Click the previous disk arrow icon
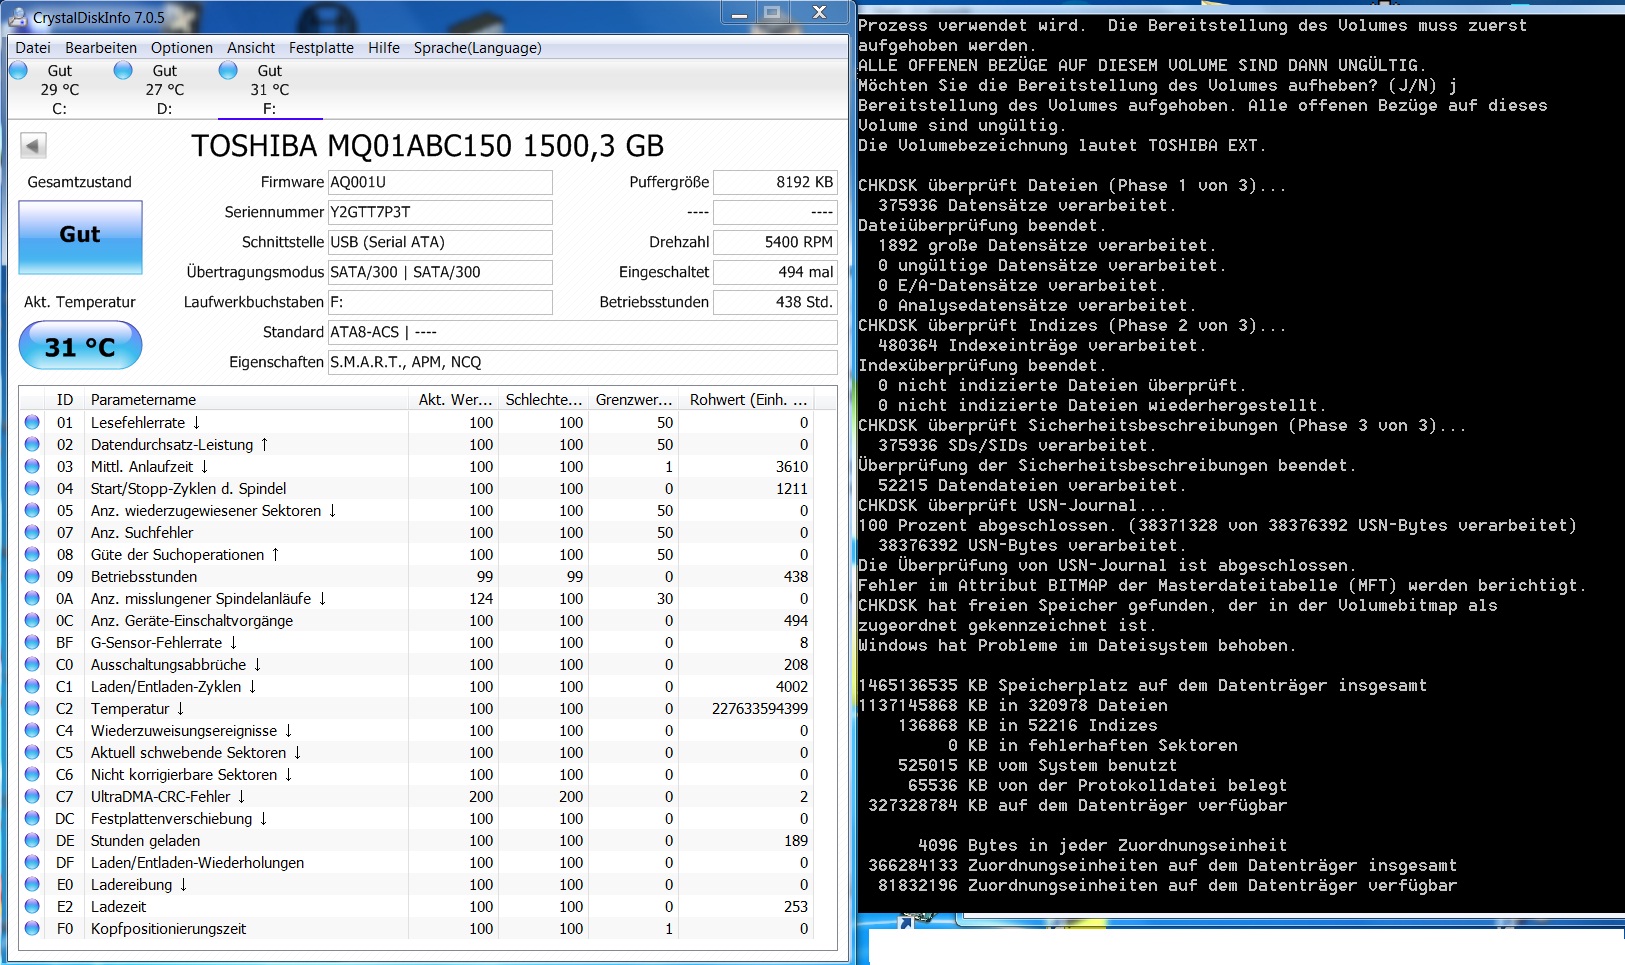Image resolution: width=1625 pixels, height=965 pixels. click(x=33, y=146)
